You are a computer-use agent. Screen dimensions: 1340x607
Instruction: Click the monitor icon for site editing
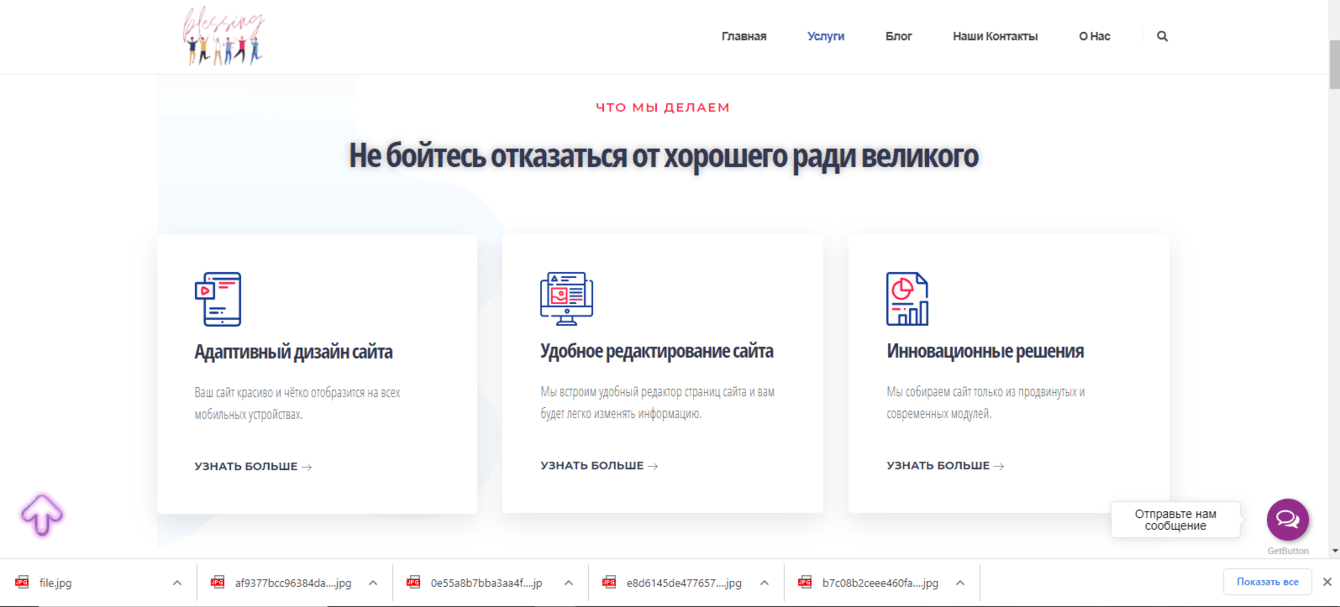pyautogui.click(x=566, y=298)
